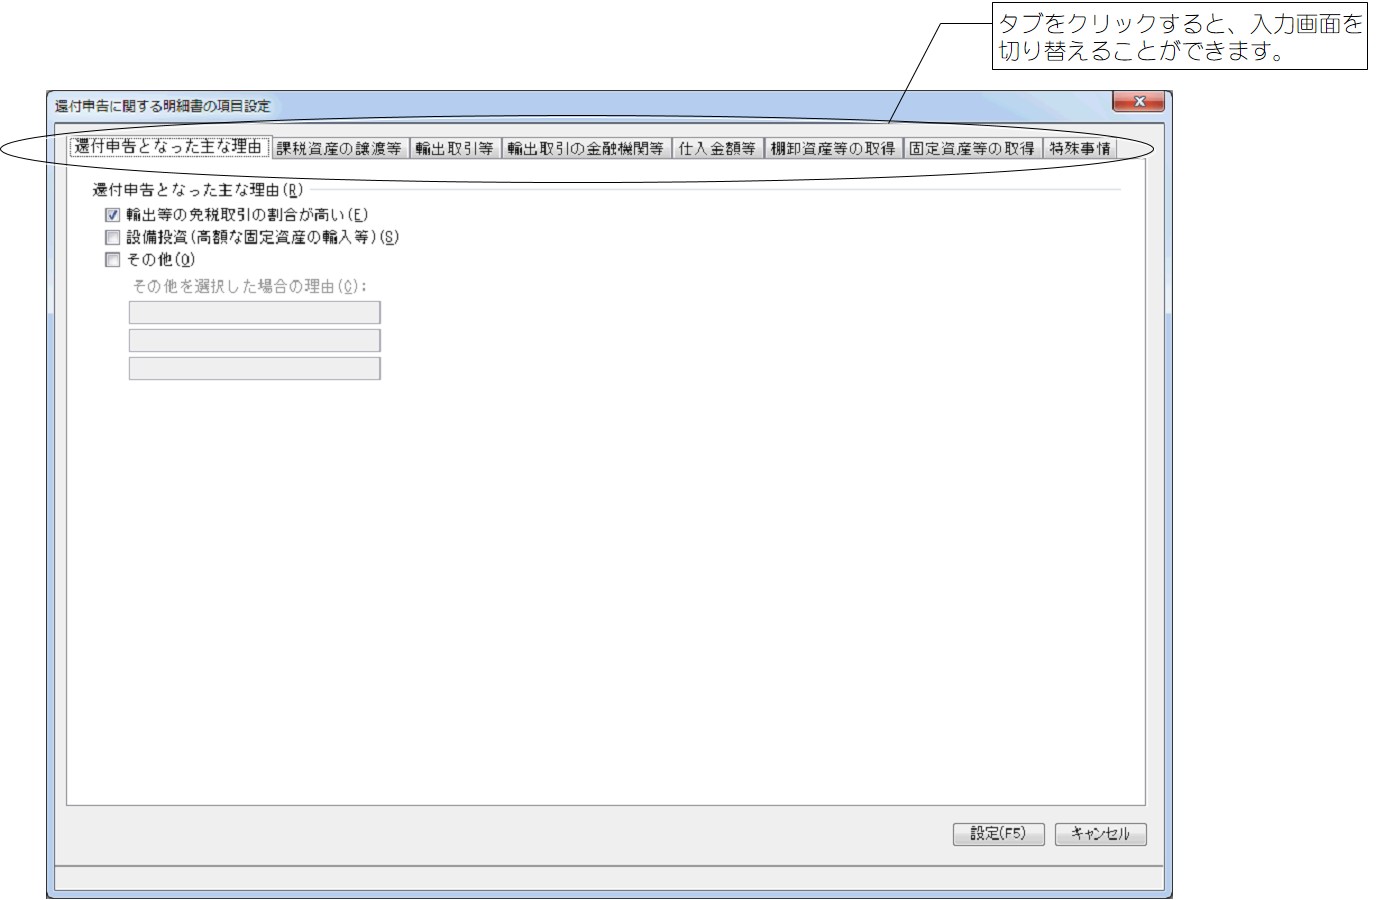This screenshot has height=900, width=1379.
Task: Switch to the 固定資産等の取得 tab
Action: point(971,148)
